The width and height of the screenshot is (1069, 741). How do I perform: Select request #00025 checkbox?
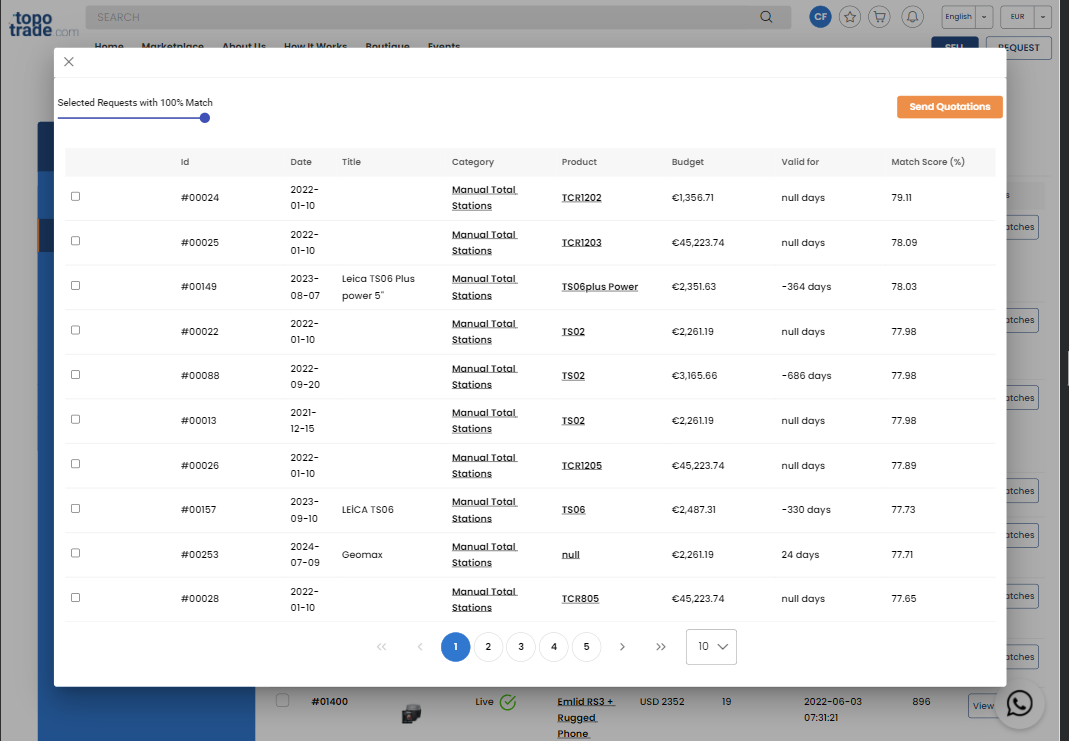(x=76, y=241)
